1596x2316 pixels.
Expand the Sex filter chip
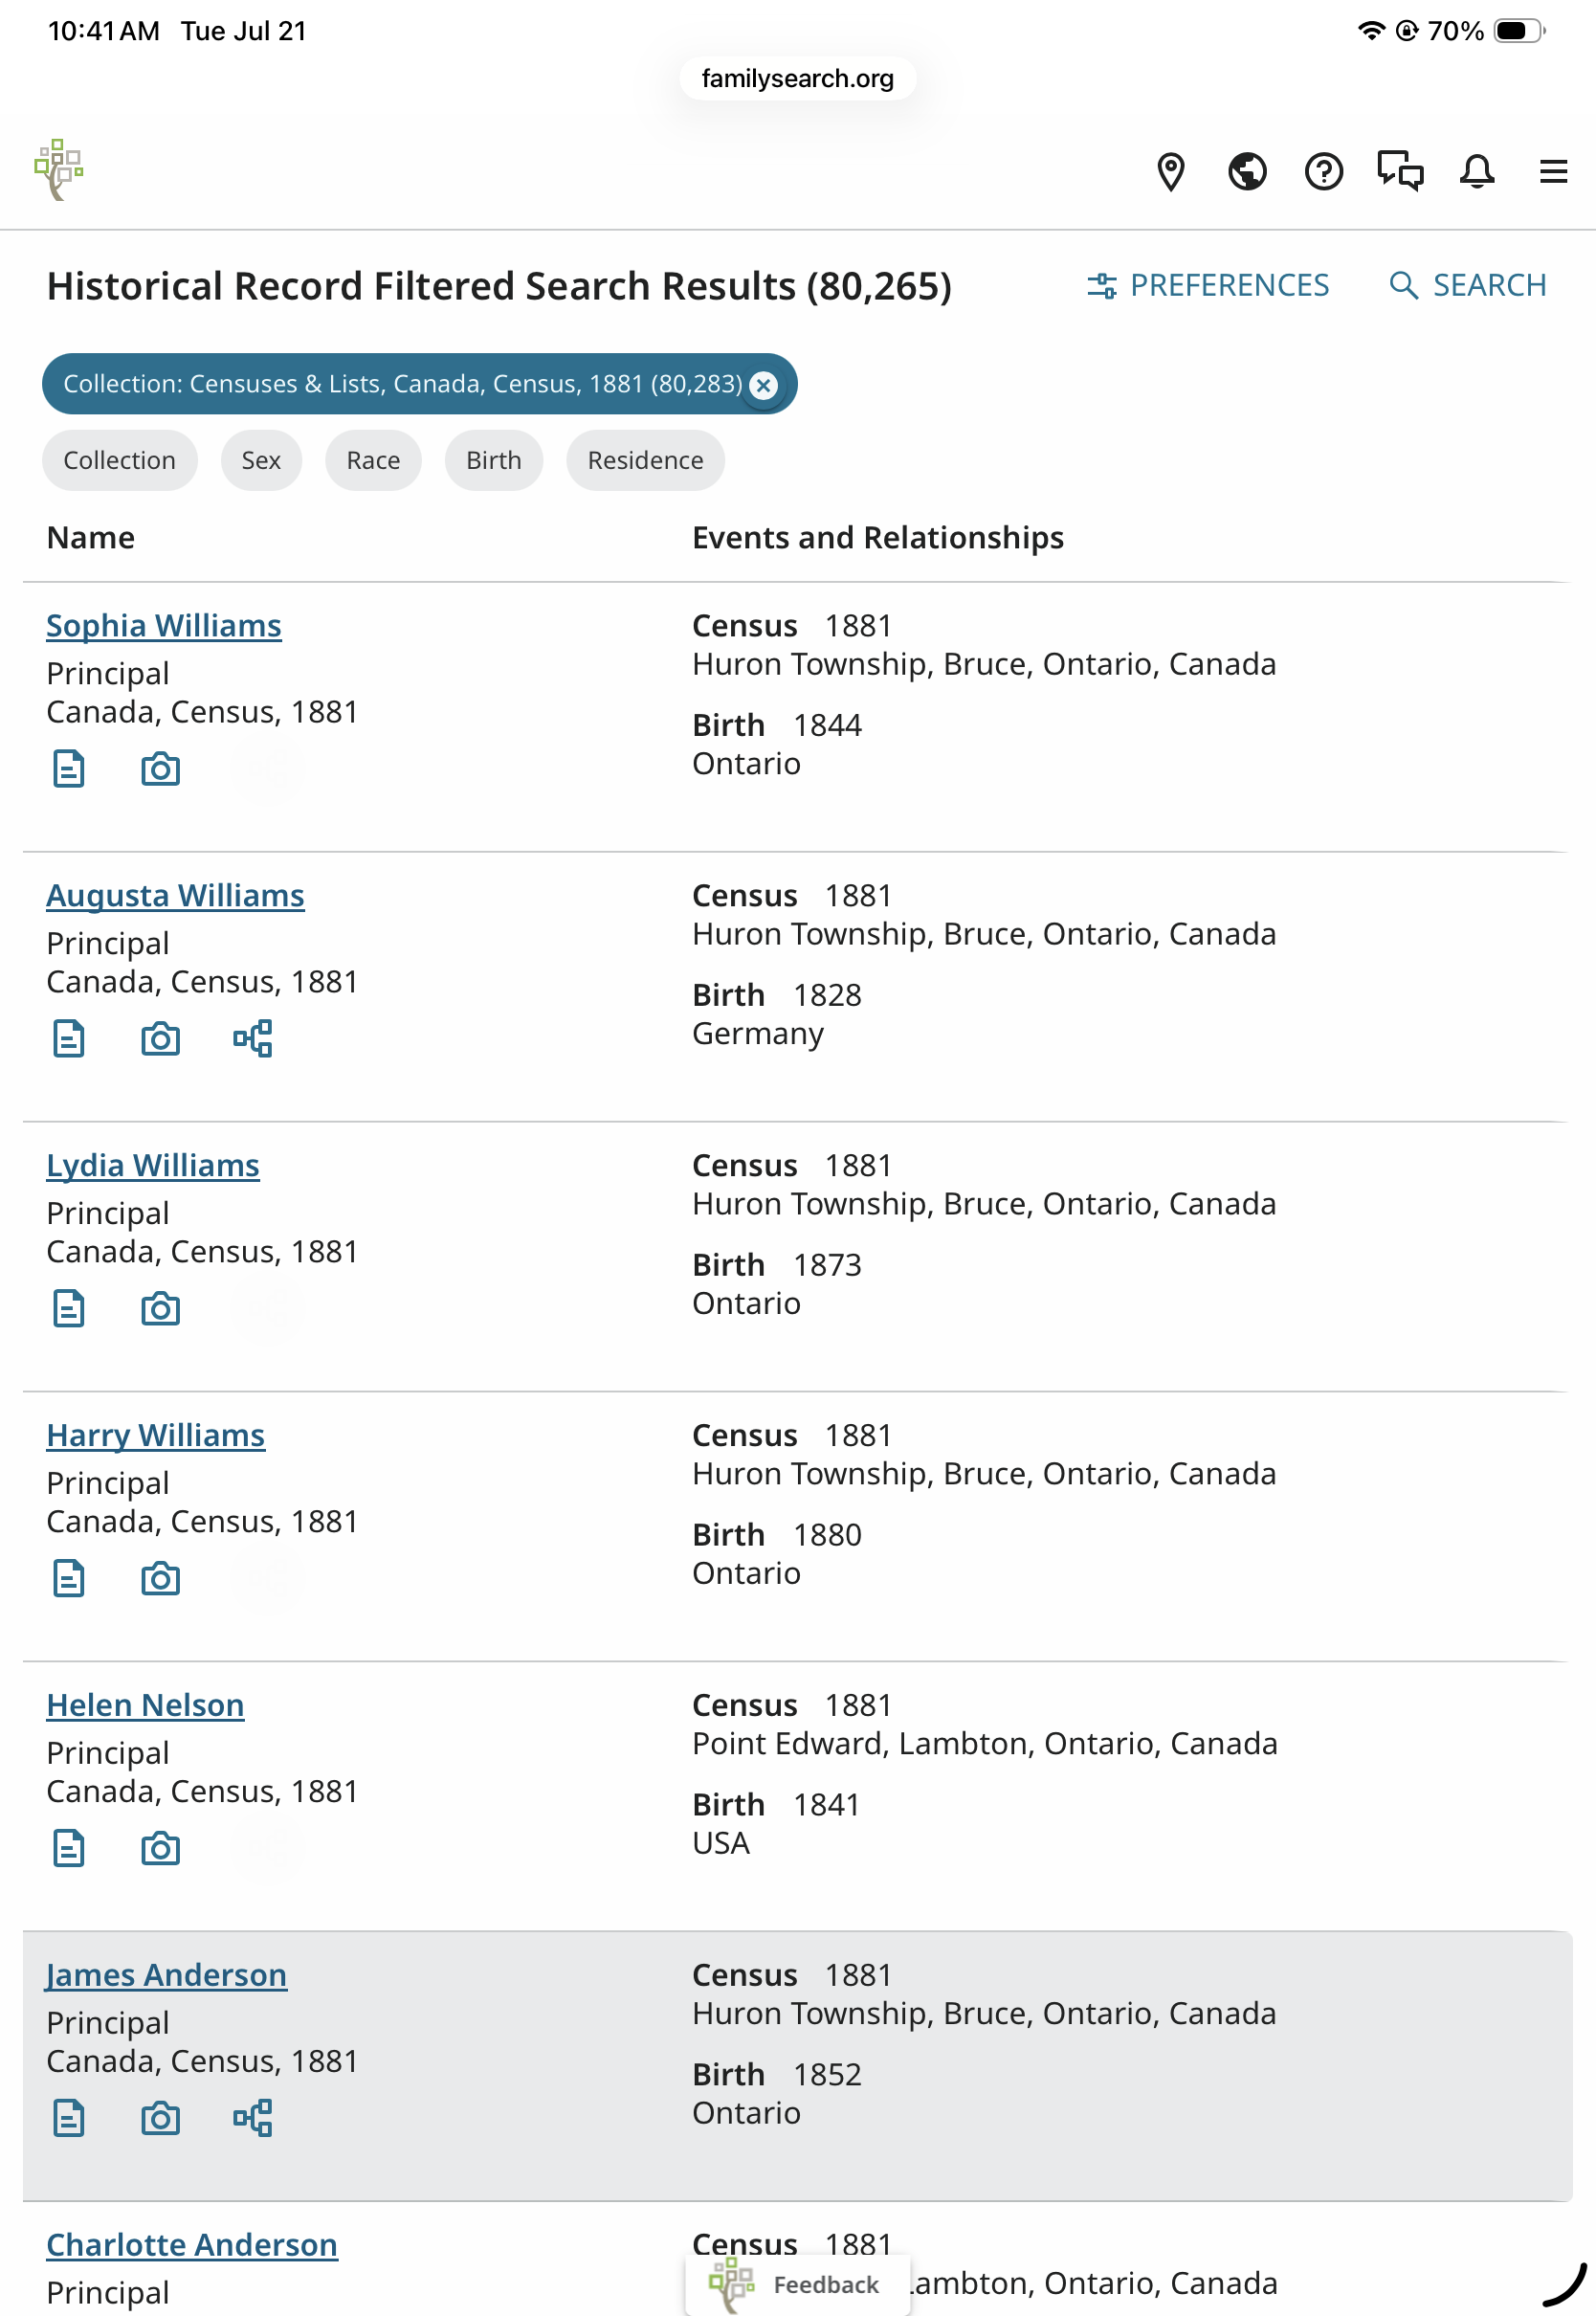[261, 460]
